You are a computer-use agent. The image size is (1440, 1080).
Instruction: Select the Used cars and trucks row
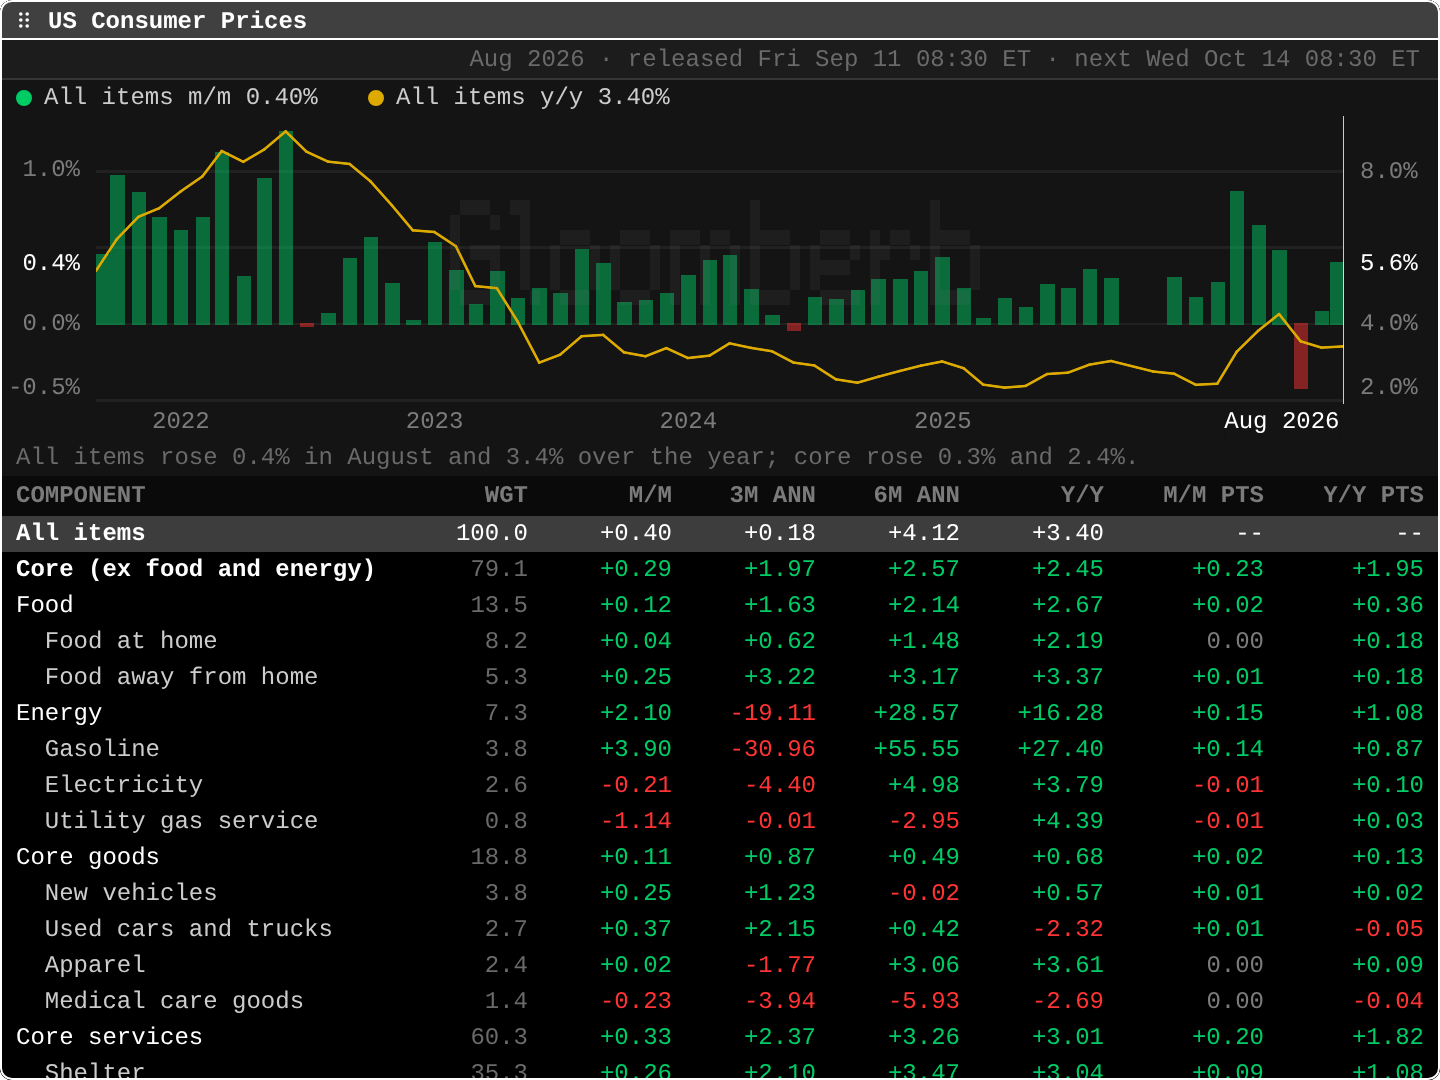720,929
